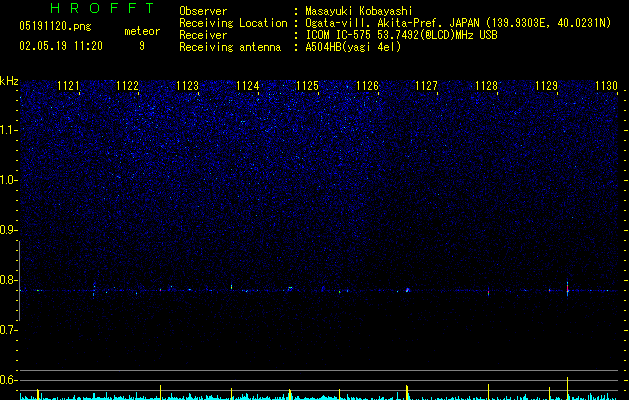Click the 1126 time marker

tap(367, 86)
